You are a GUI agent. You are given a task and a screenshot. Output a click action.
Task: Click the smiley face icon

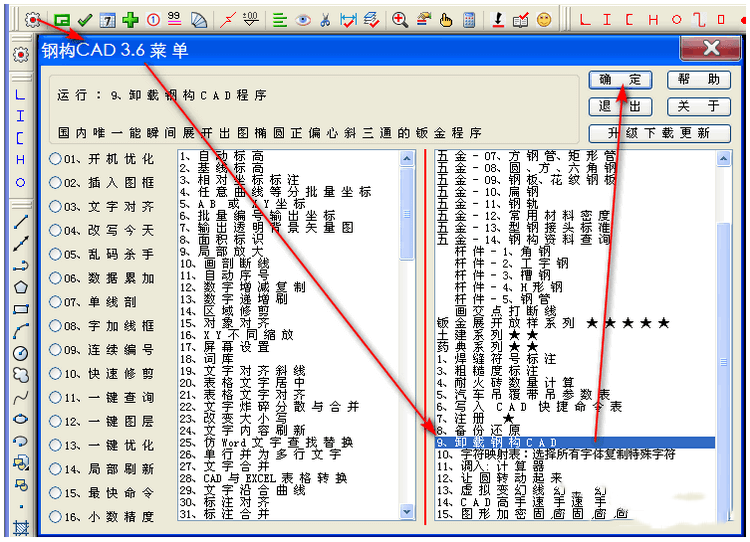click(x=544, y=20)
